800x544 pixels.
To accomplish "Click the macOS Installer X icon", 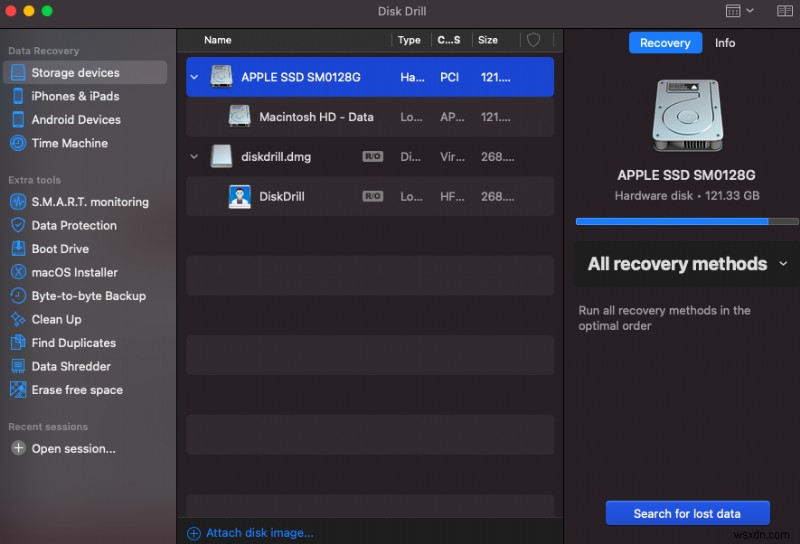I will 18,272.
